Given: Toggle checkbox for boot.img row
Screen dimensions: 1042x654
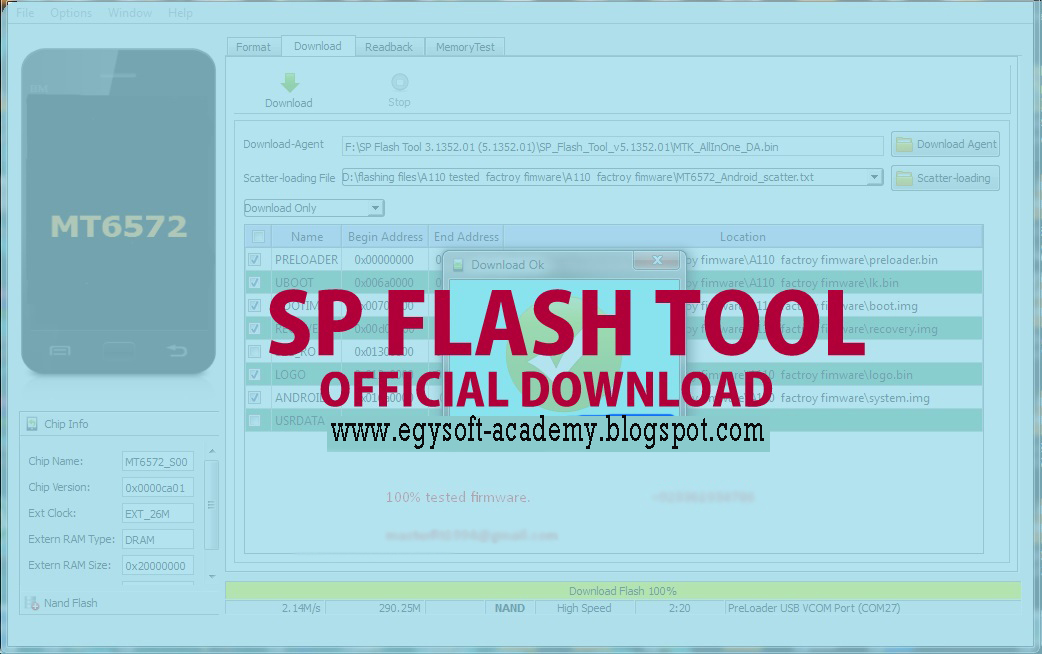Looking at the screenshot, I should (255, 306).
